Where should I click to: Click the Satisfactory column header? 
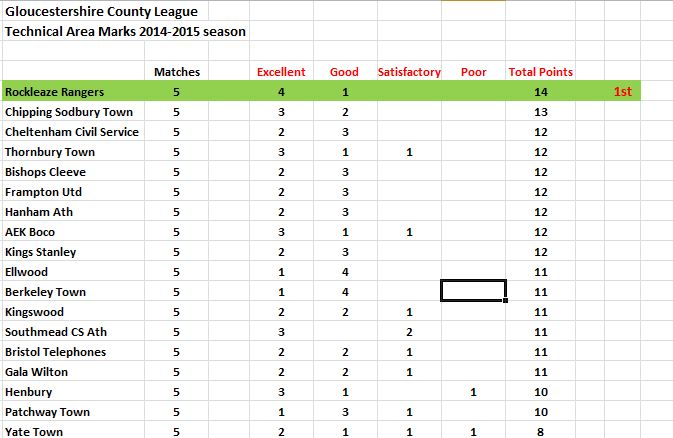(409, 72)
